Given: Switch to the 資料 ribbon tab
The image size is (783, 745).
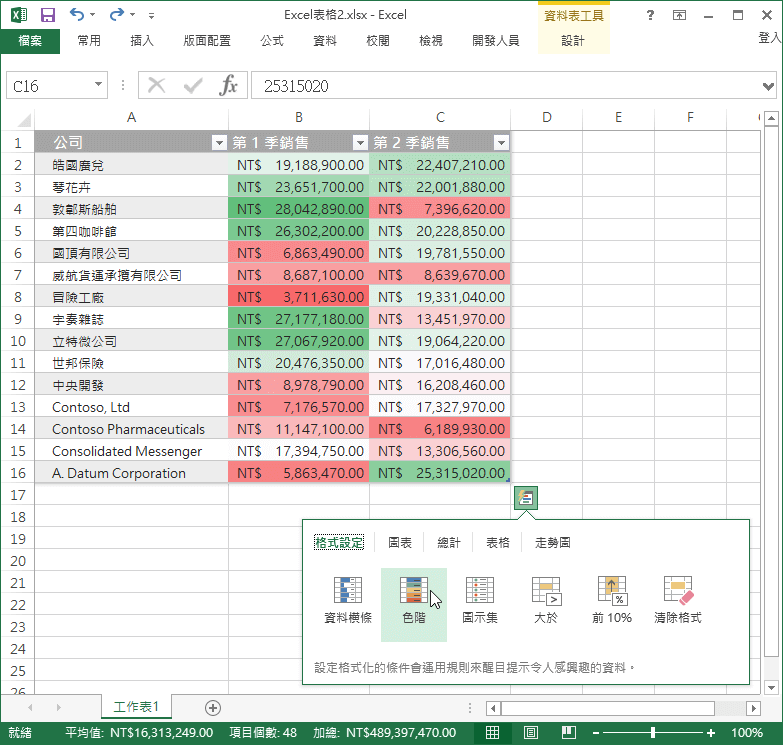Looking at the screenshot, I should [325, 41].
